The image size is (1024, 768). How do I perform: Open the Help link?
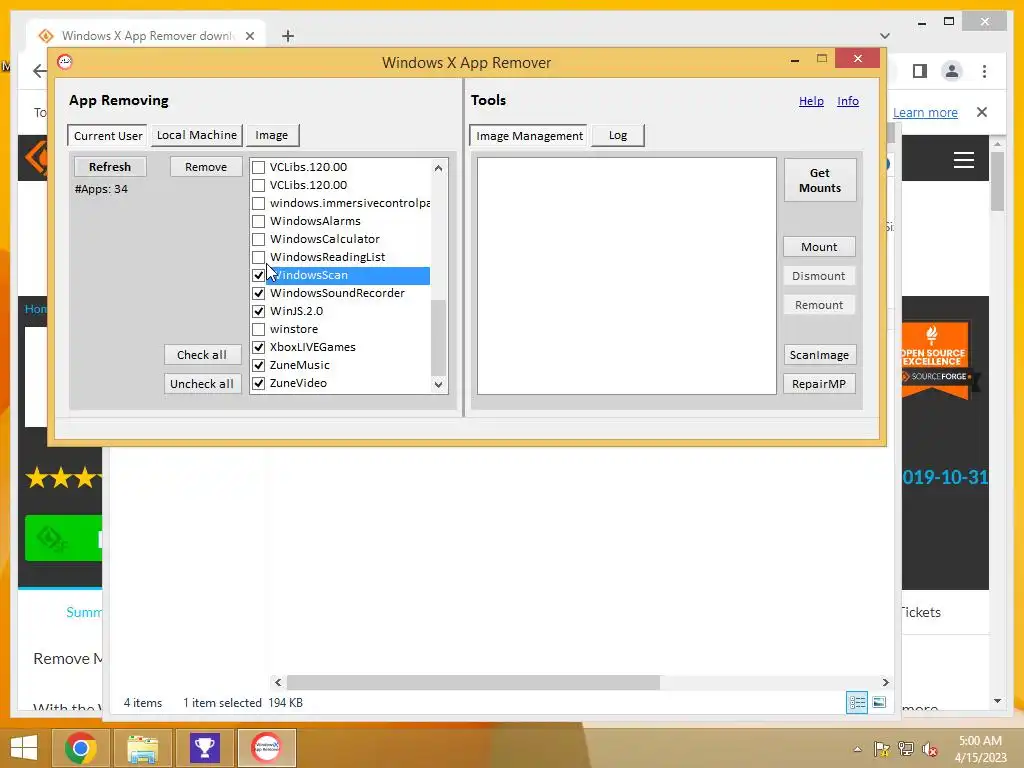point(811,101)
